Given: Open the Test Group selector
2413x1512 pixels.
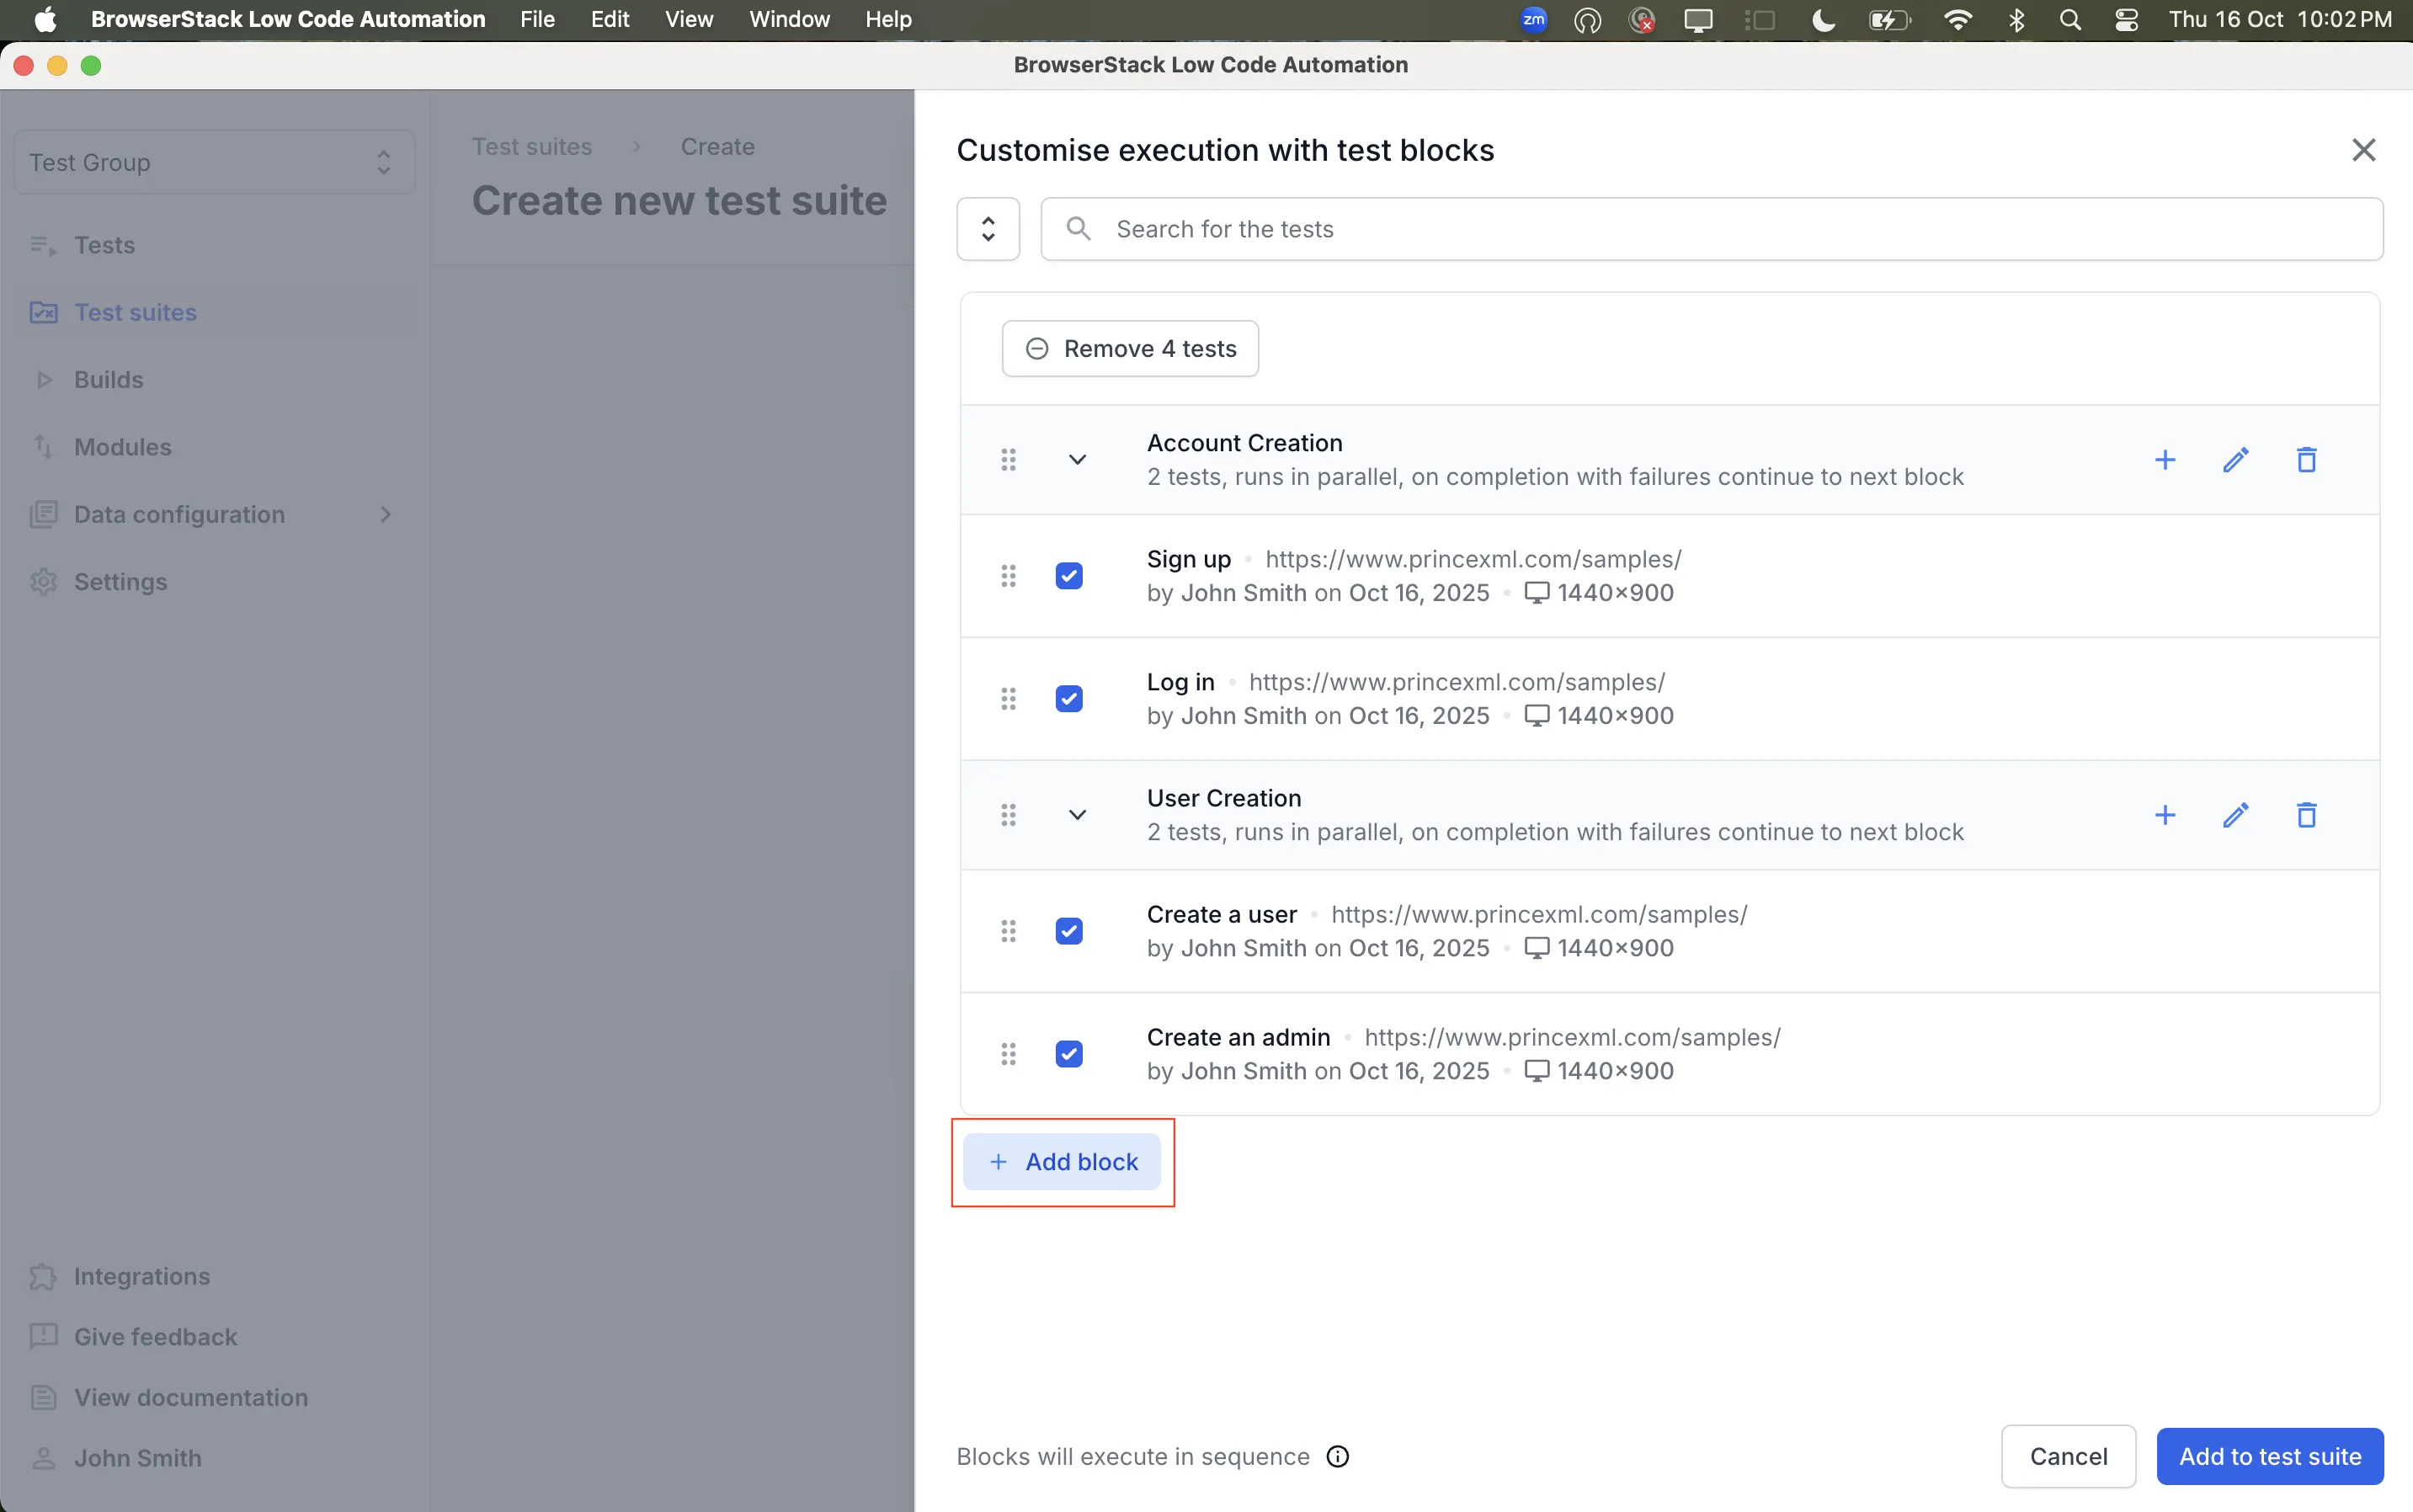Looking at the screenshot, I should (x=213, y=161).
